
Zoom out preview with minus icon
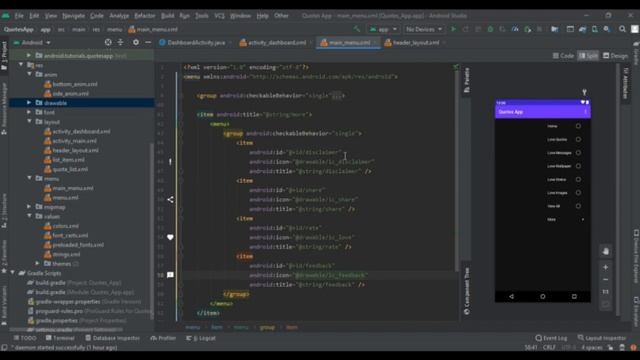click(x=606, y=280)
